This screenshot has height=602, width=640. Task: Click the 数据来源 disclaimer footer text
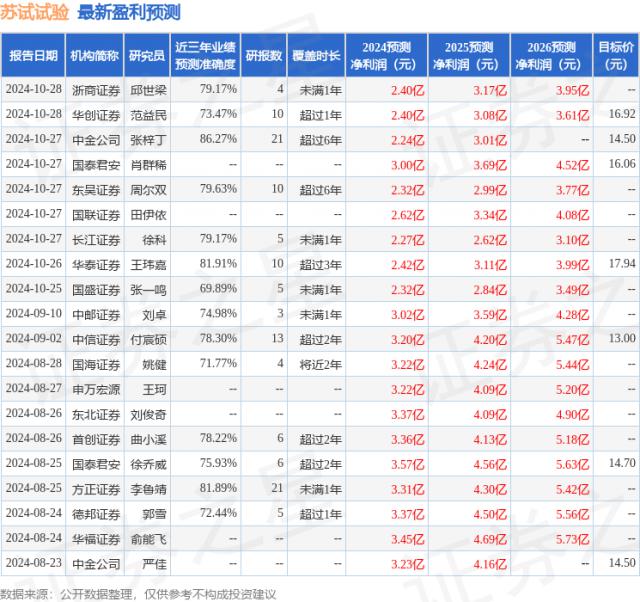[x=138, y=593]
